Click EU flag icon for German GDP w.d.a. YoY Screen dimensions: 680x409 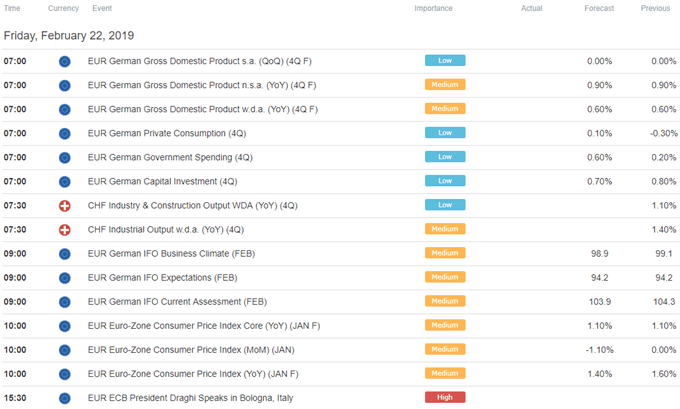click(x=65, y=110)
